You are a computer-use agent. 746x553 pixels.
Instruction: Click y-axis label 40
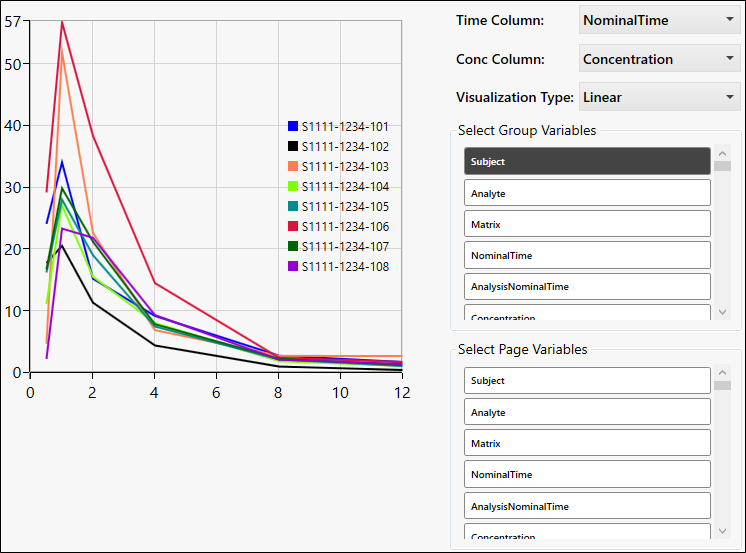(x=12, y=126)
